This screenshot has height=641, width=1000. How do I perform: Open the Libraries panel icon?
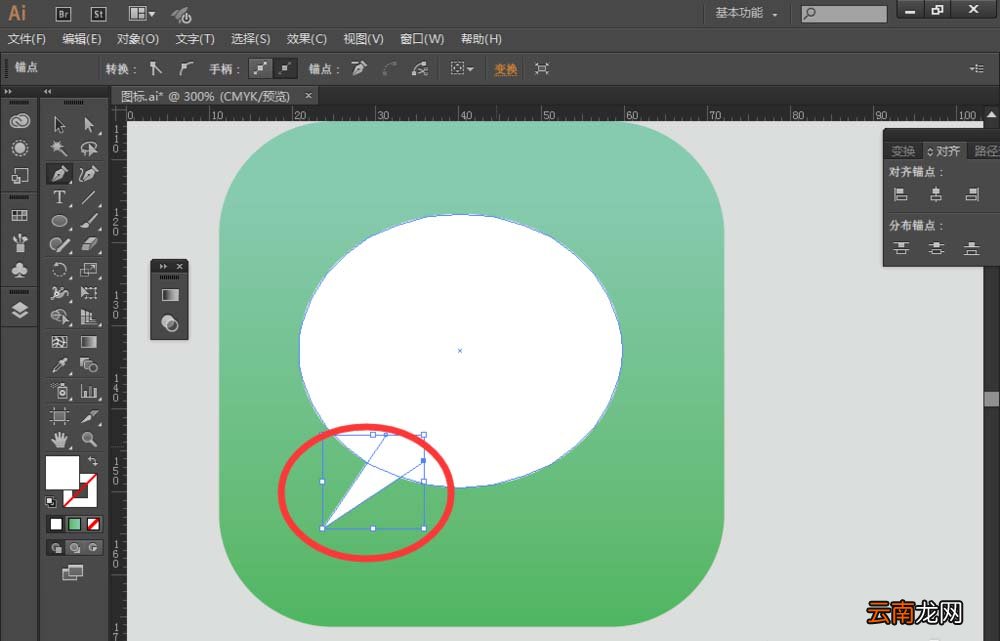pyautogui.click(x=20, y=121)
